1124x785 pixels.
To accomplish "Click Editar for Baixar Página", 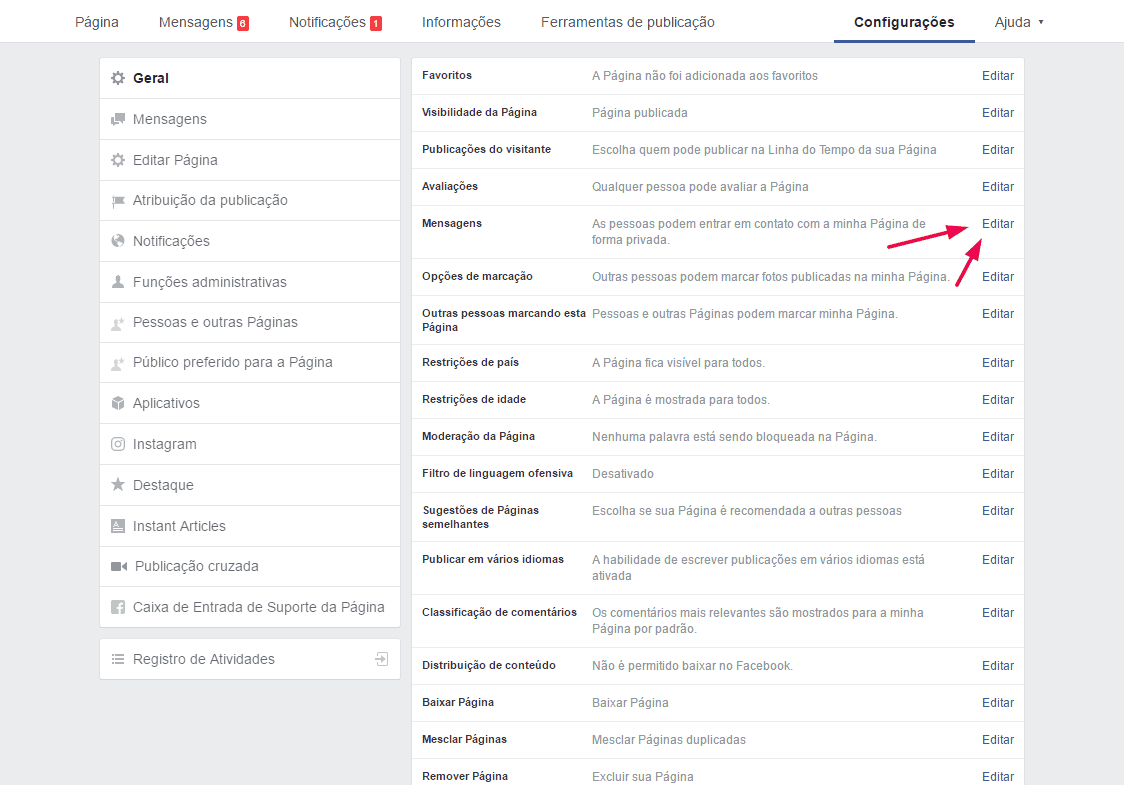I will (x=998, y=703).
